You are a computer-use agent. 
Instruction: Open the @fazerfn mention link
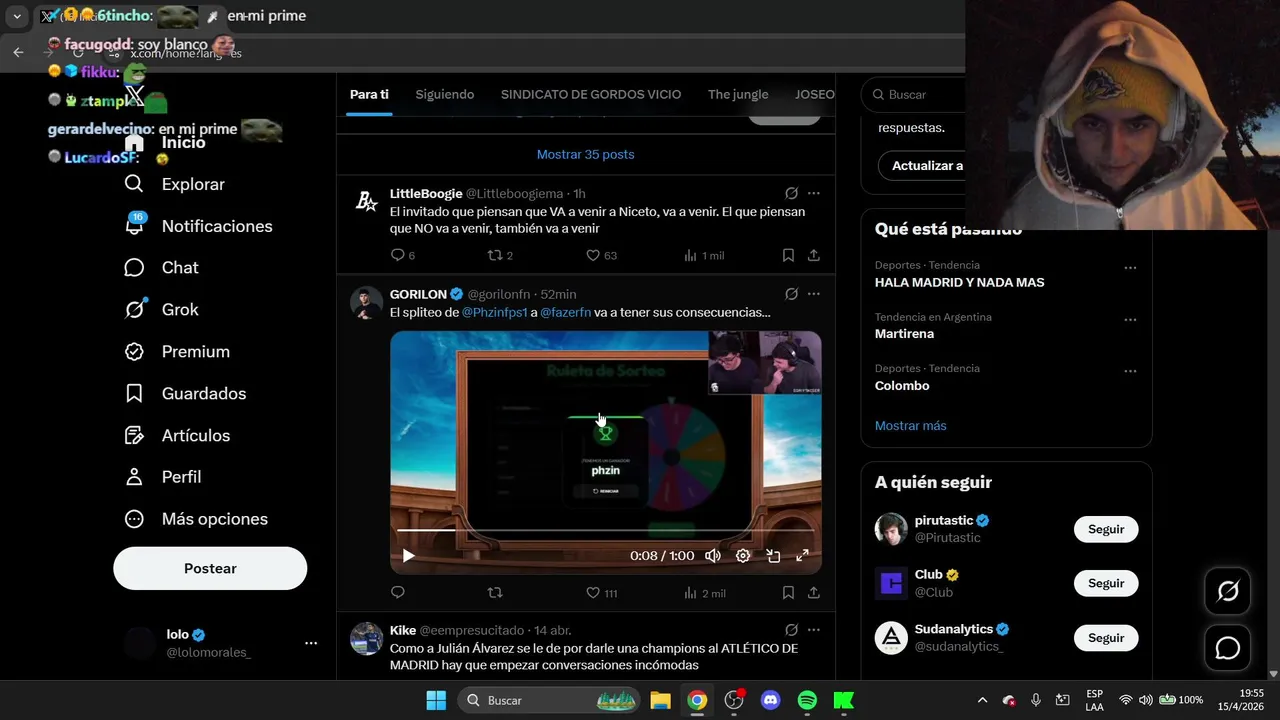(x=566, y=312)
